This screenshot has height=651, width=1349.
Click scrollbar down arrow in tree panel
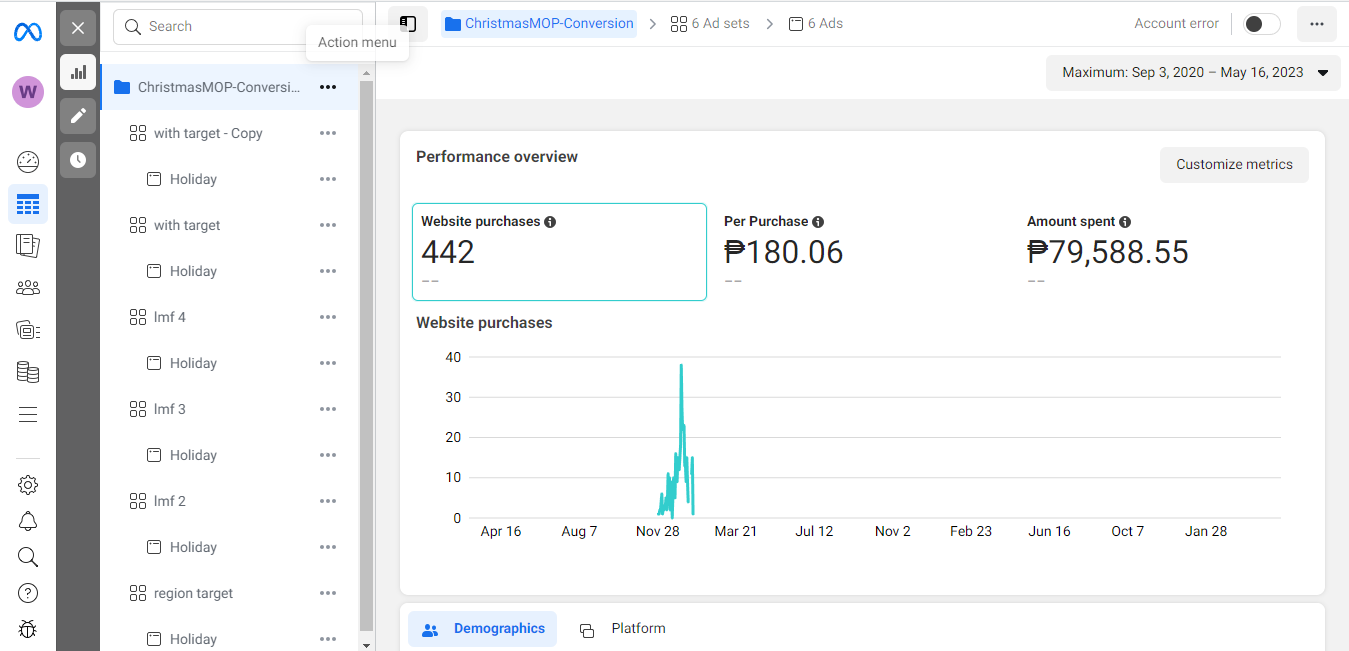pyautogui.click(x=366, y=644)
